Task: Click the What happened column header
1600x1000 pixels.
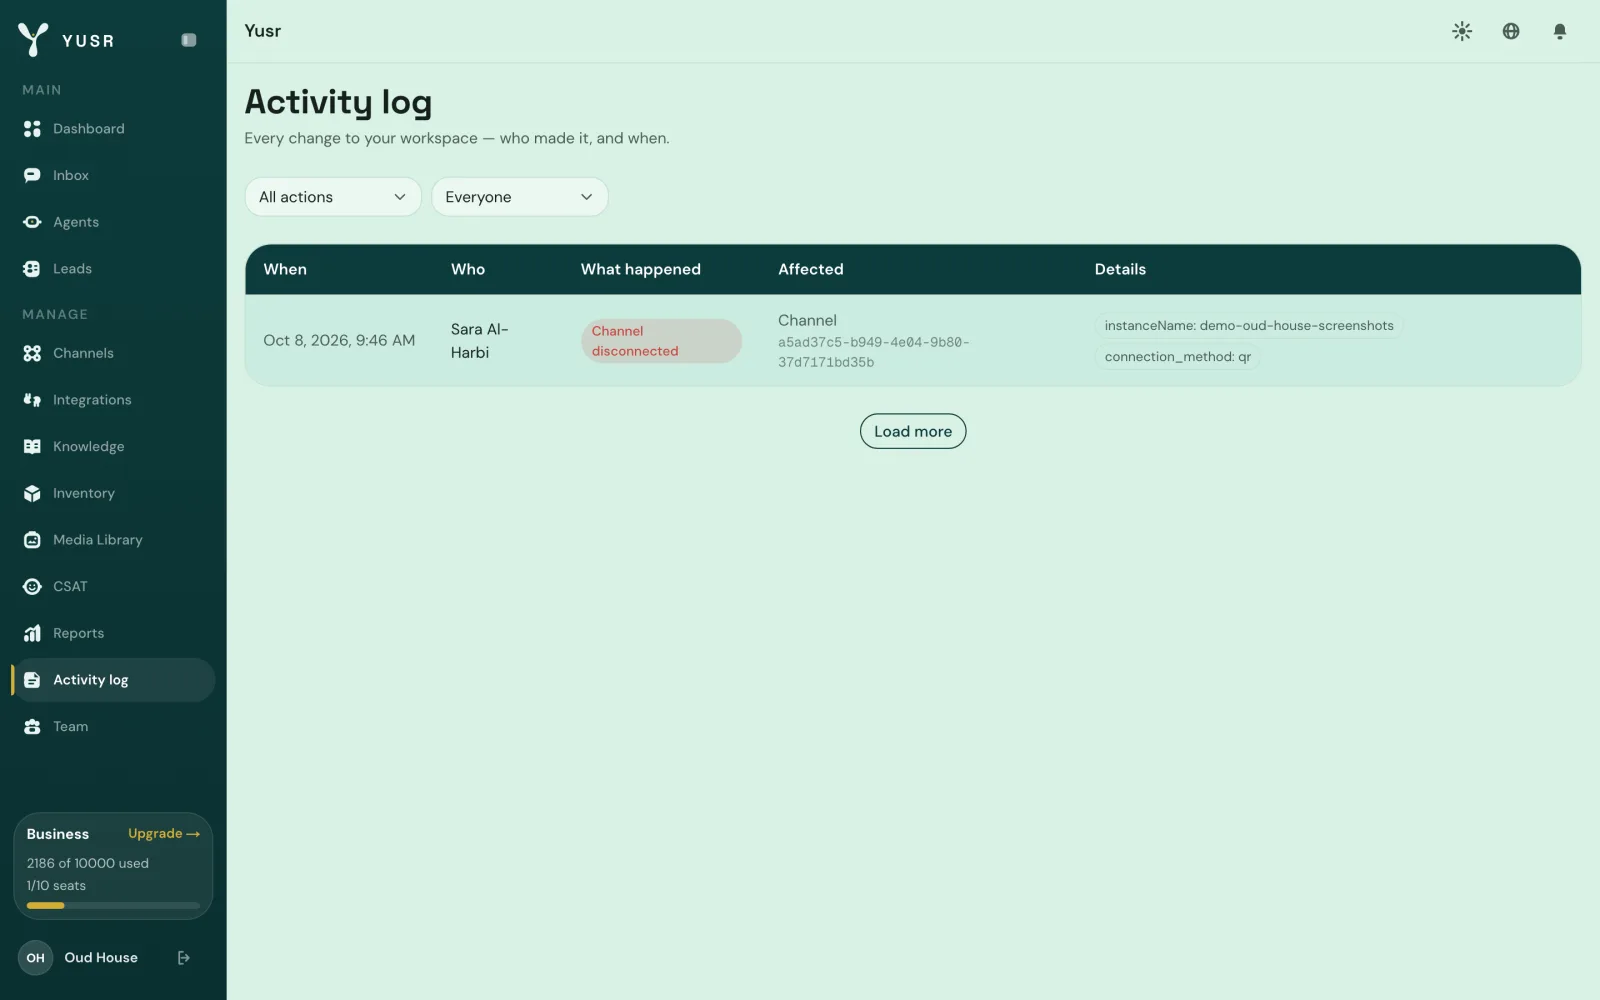Action: pos(641,269)
